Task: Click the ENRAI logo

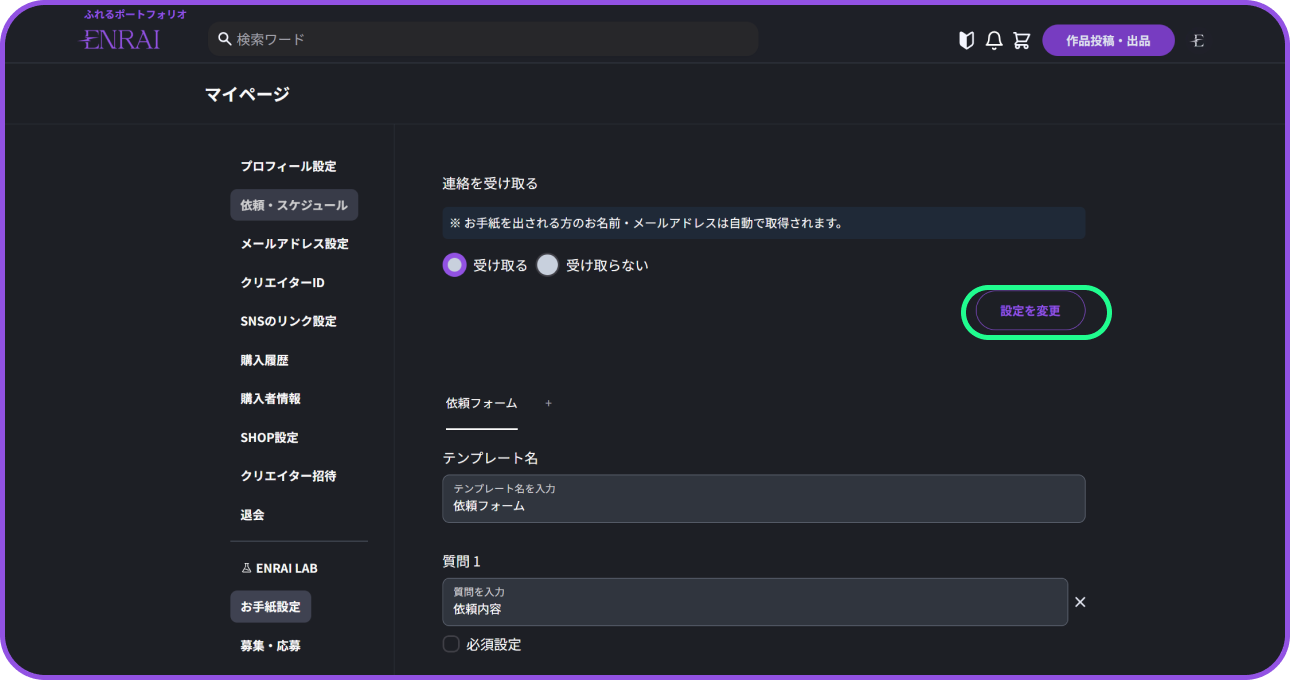Action: (x=120, y=39)
